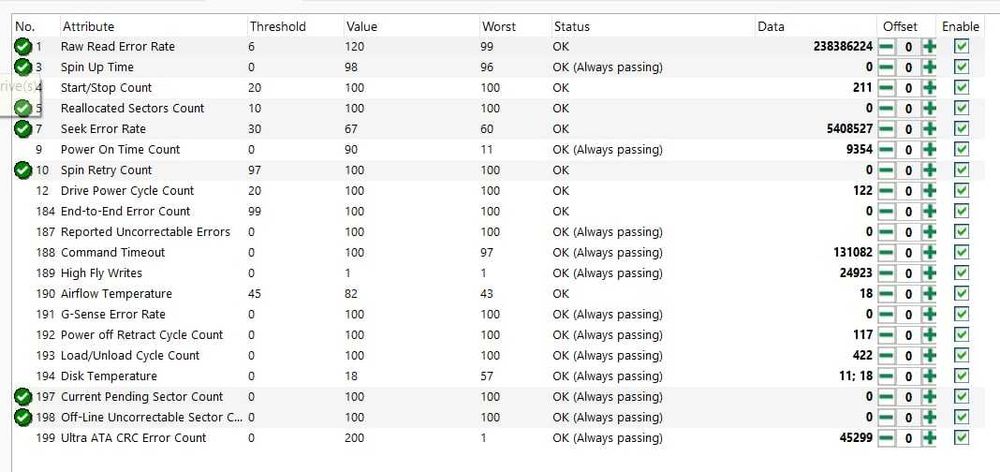This screenshot has height=472, width=1000.
Task: Decrease offset for Power On Time Count
Action: point(886,149)
